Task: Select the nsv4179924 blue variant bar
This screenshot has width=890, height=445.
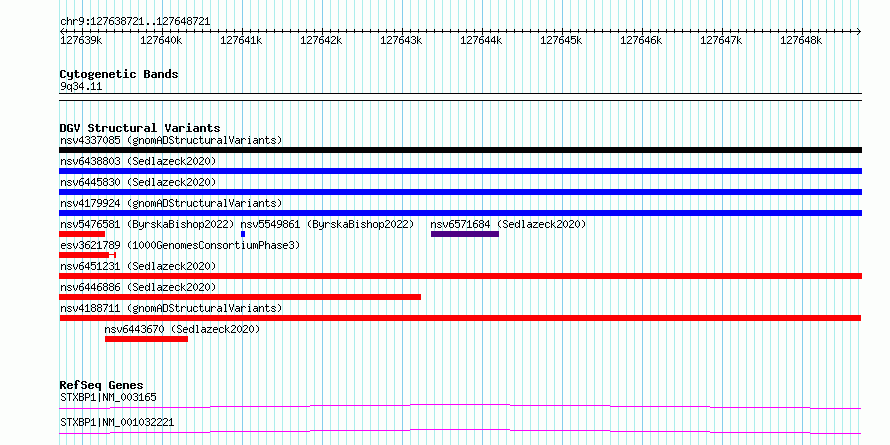Action: (460, 213)
